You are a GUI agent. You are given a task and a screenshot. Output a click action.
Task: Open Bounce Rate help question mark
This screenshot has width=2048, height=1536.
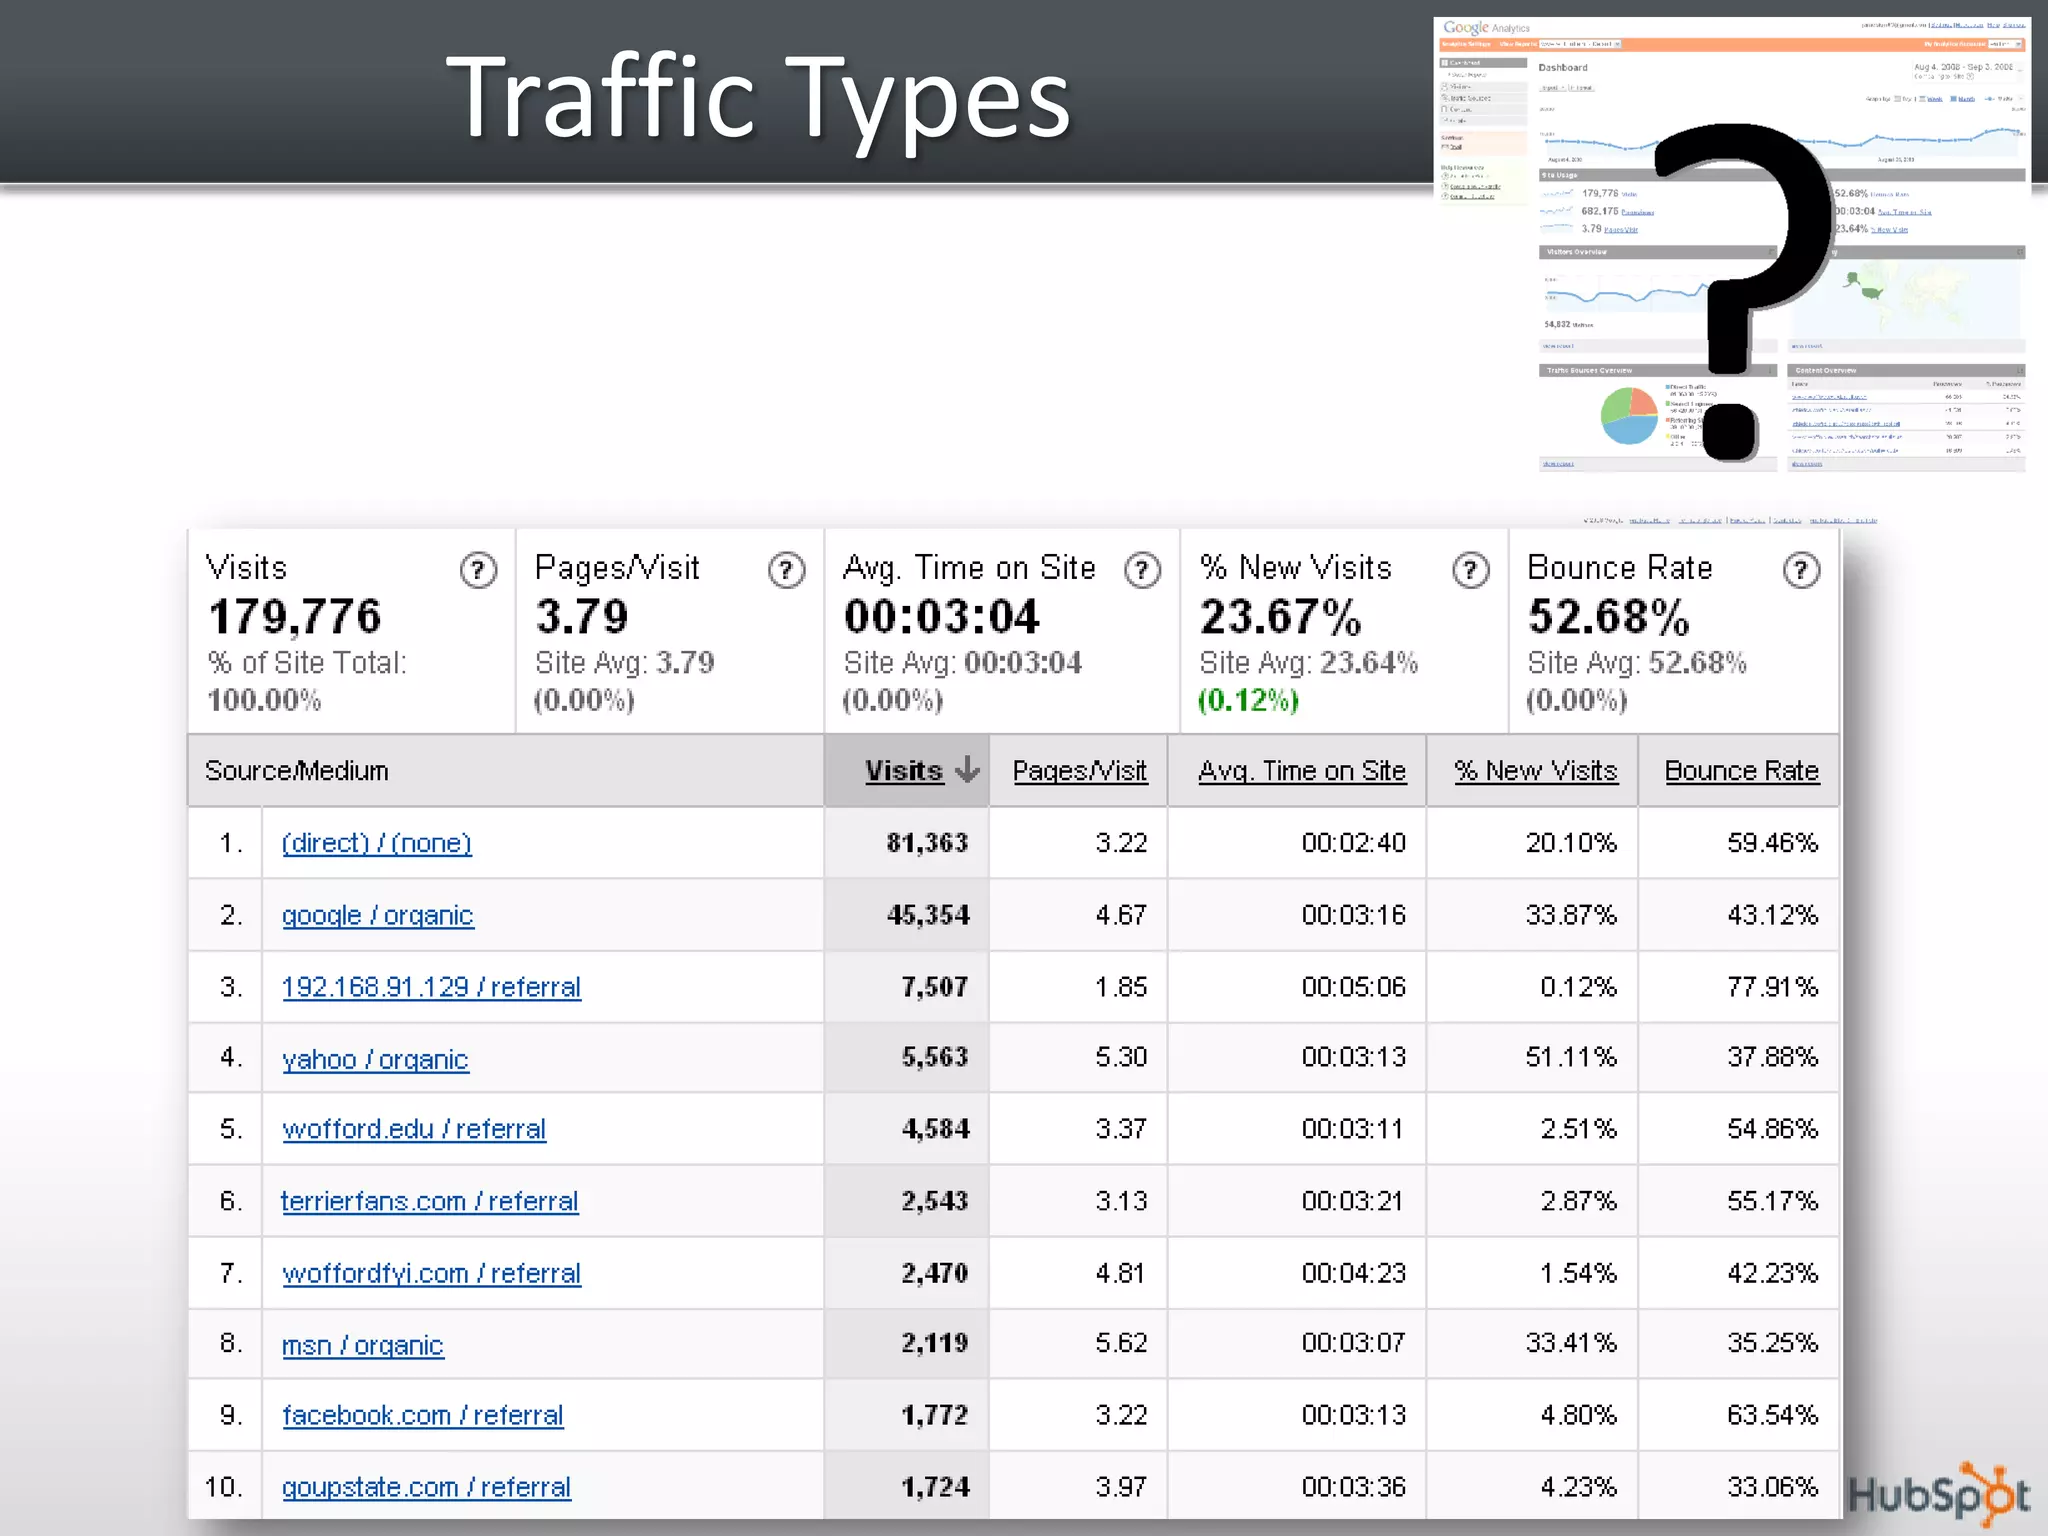pyautogui.click(x=1801, y=570)
